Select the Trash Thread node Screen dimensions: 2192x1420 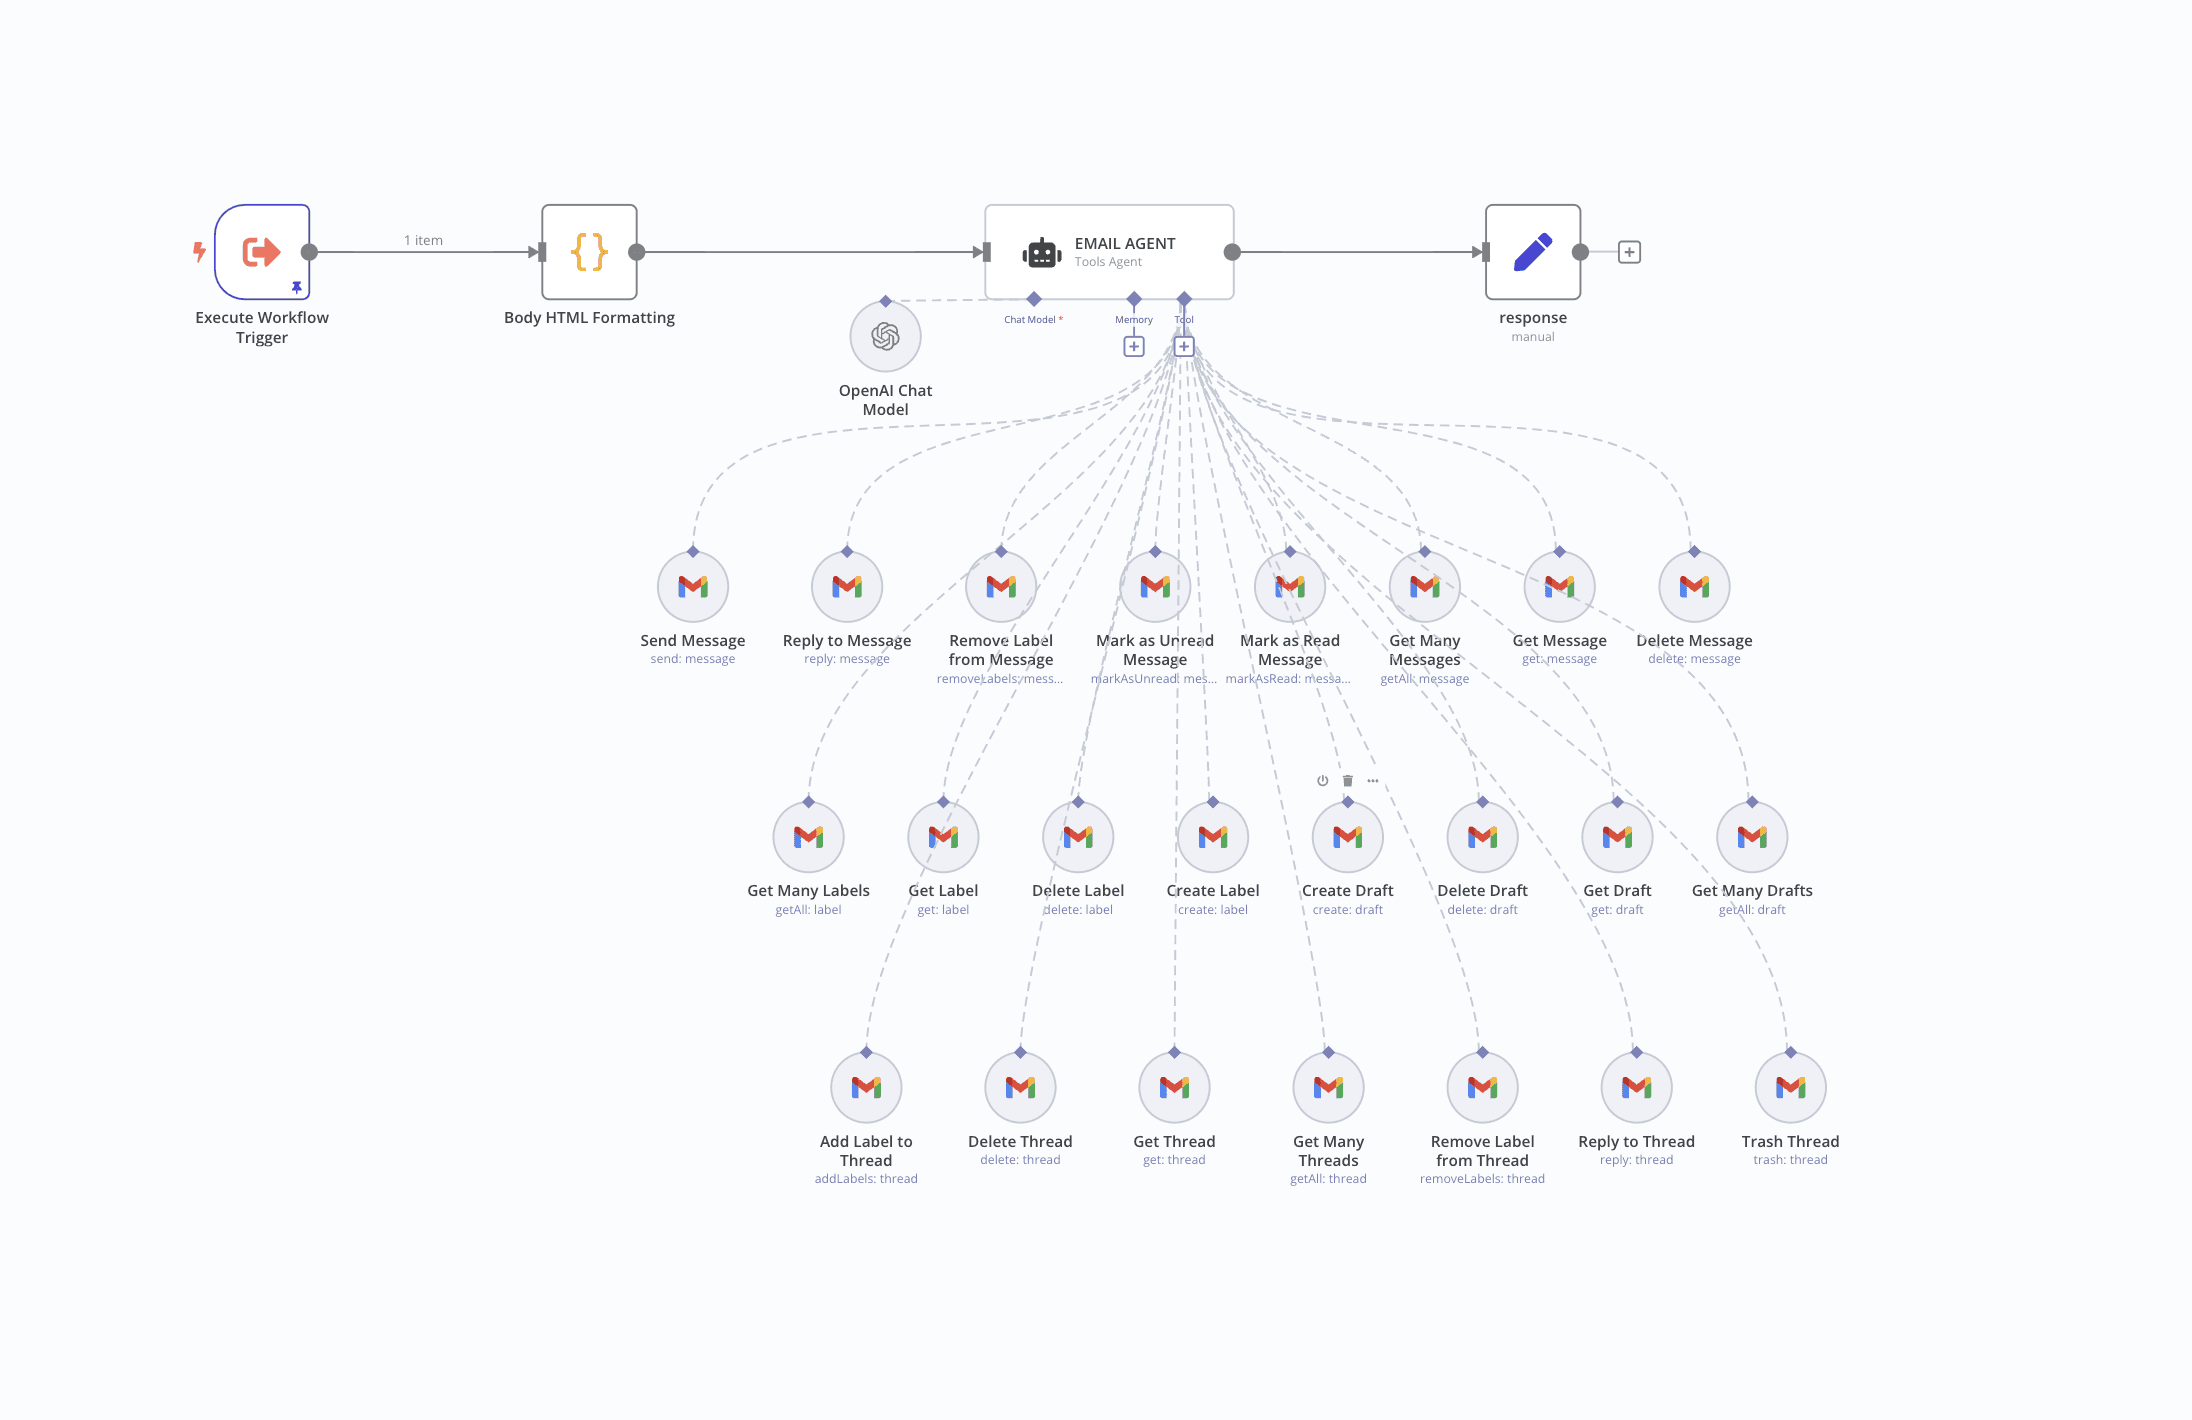[1791, 1087]
